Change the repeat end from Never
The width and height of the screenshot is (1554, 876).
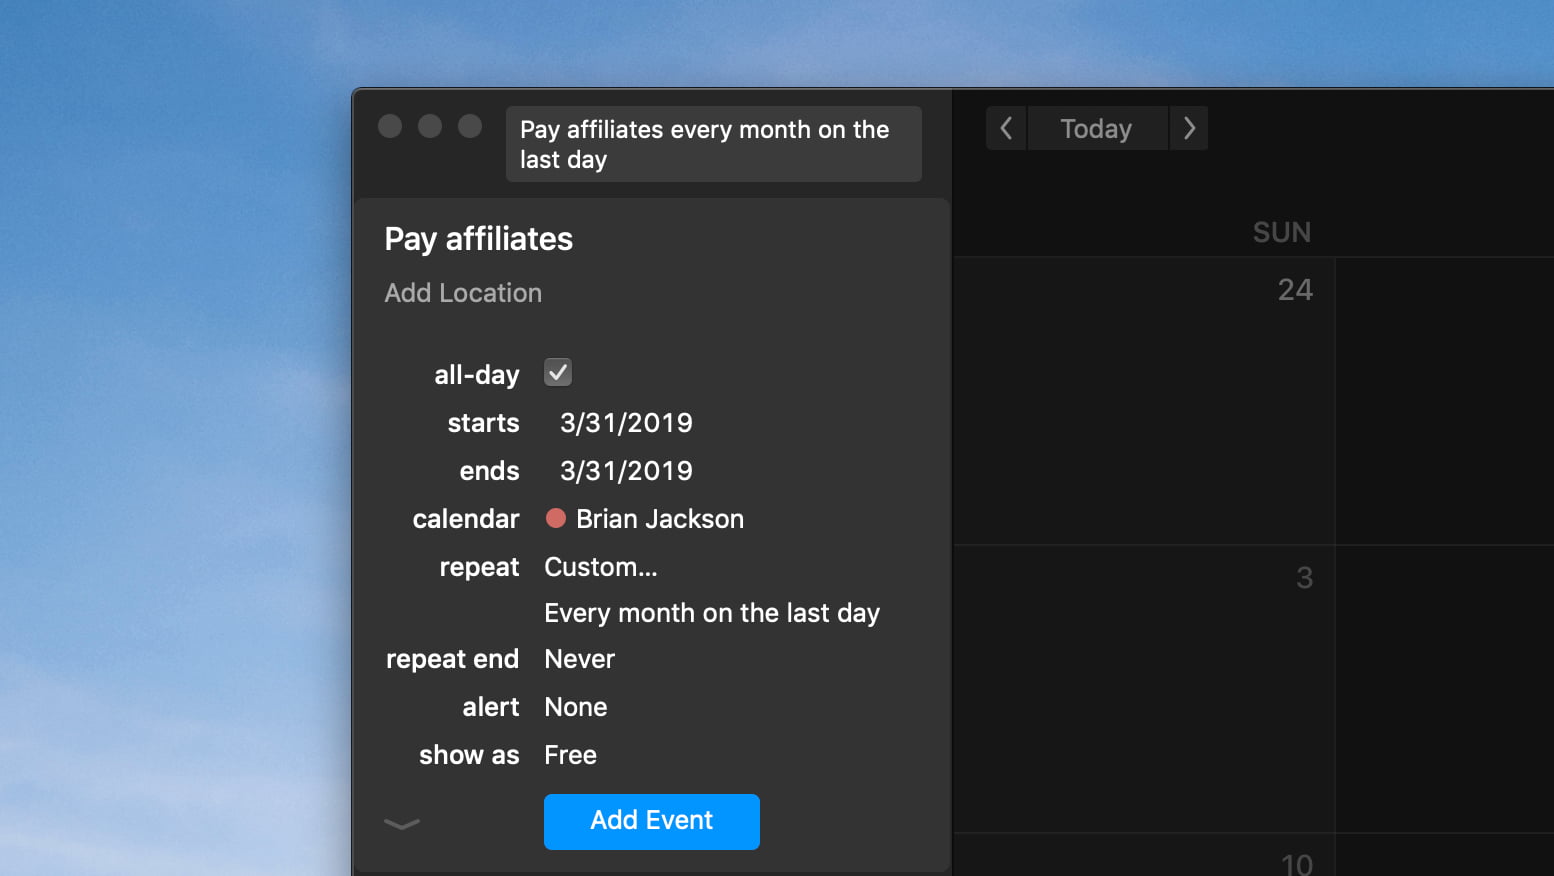click(x=579, y=658)
